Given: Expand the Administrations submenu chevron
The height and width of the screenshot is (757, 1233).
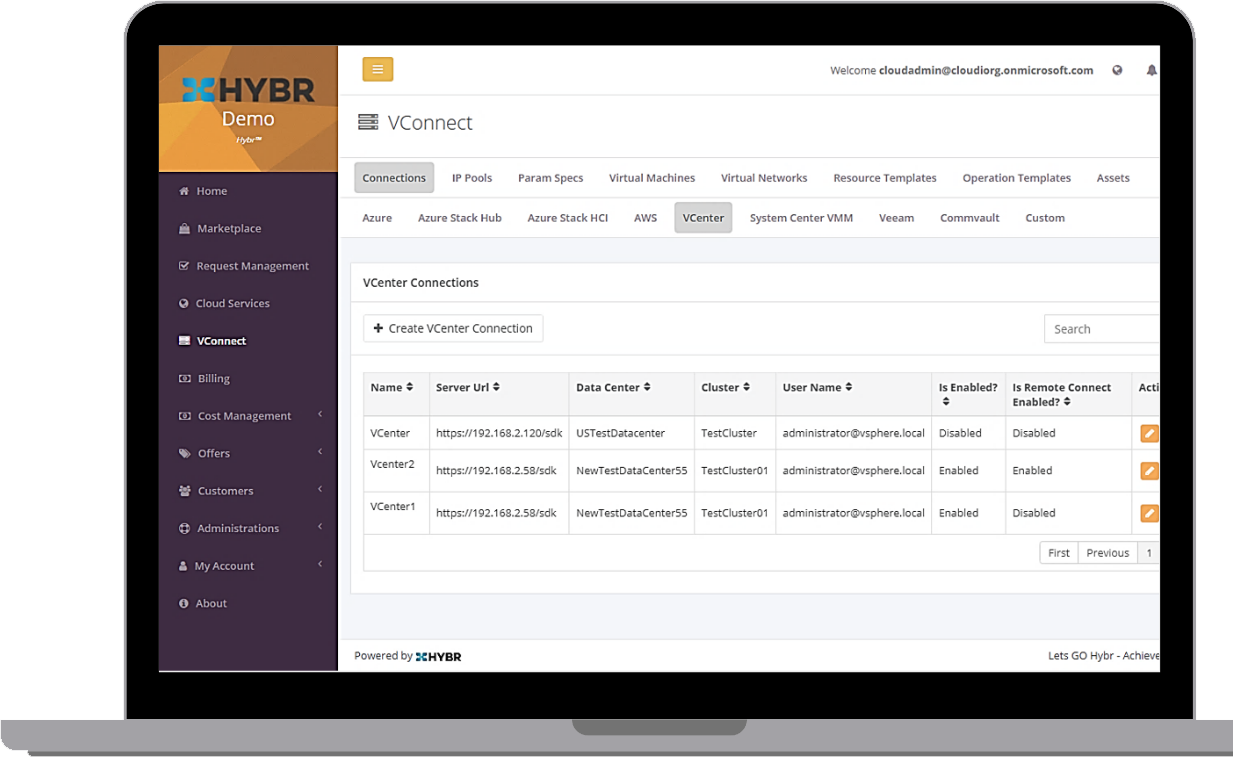Looking at the screenshot, I should (x=321, y=526).
